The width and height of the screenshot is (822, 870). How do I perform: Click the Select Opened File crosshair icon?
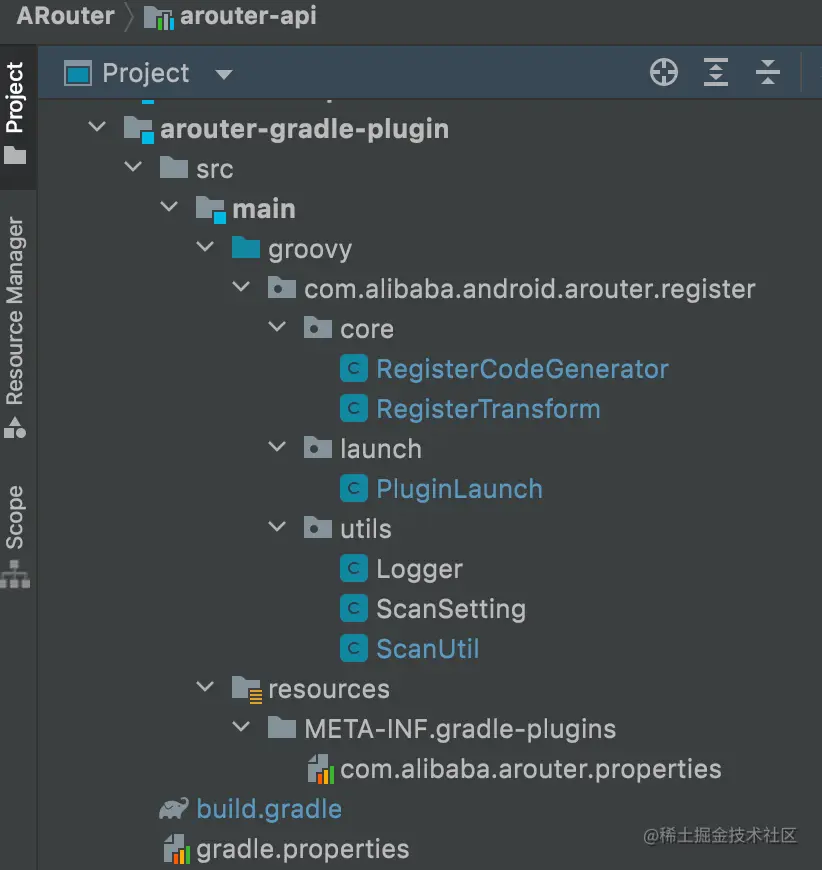[664, 73]
